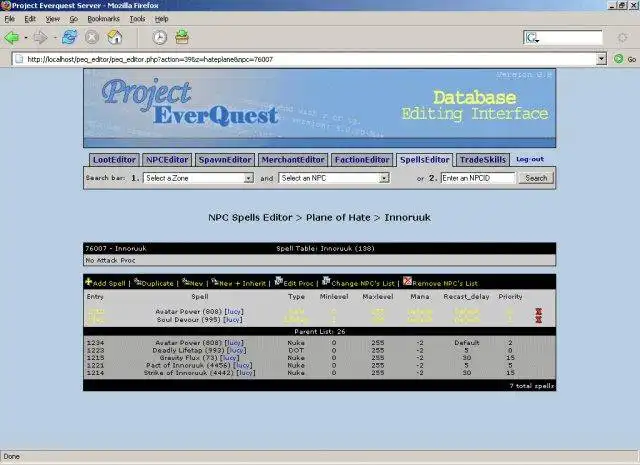Viewport: 640px width, 465px height.
Task: Click the Search button in search bar
Action: pyautogui.click(x=536, y=178)
